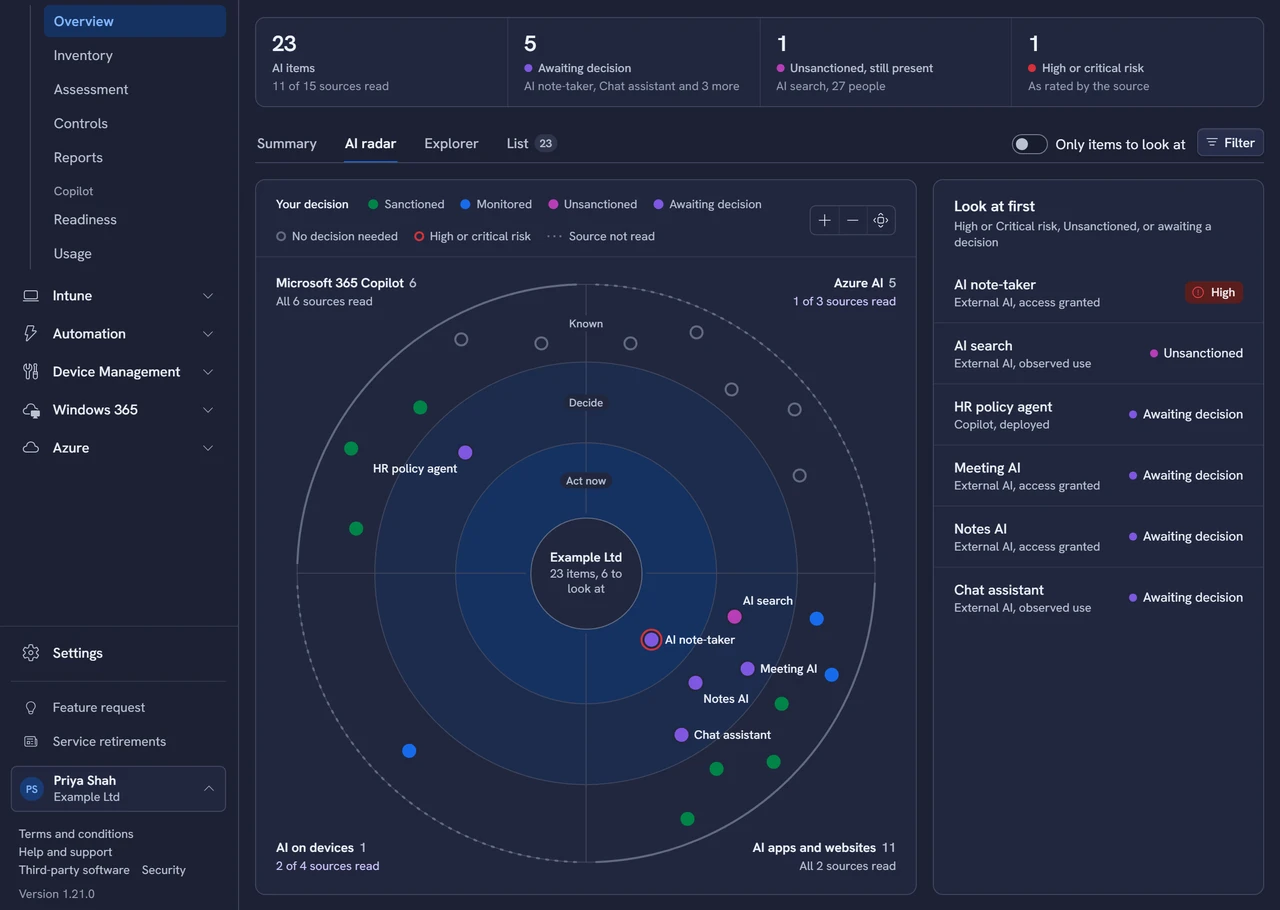1280x910 pixels.
Task: Click the blue Monitored legend dot
Action: point(465,204)
